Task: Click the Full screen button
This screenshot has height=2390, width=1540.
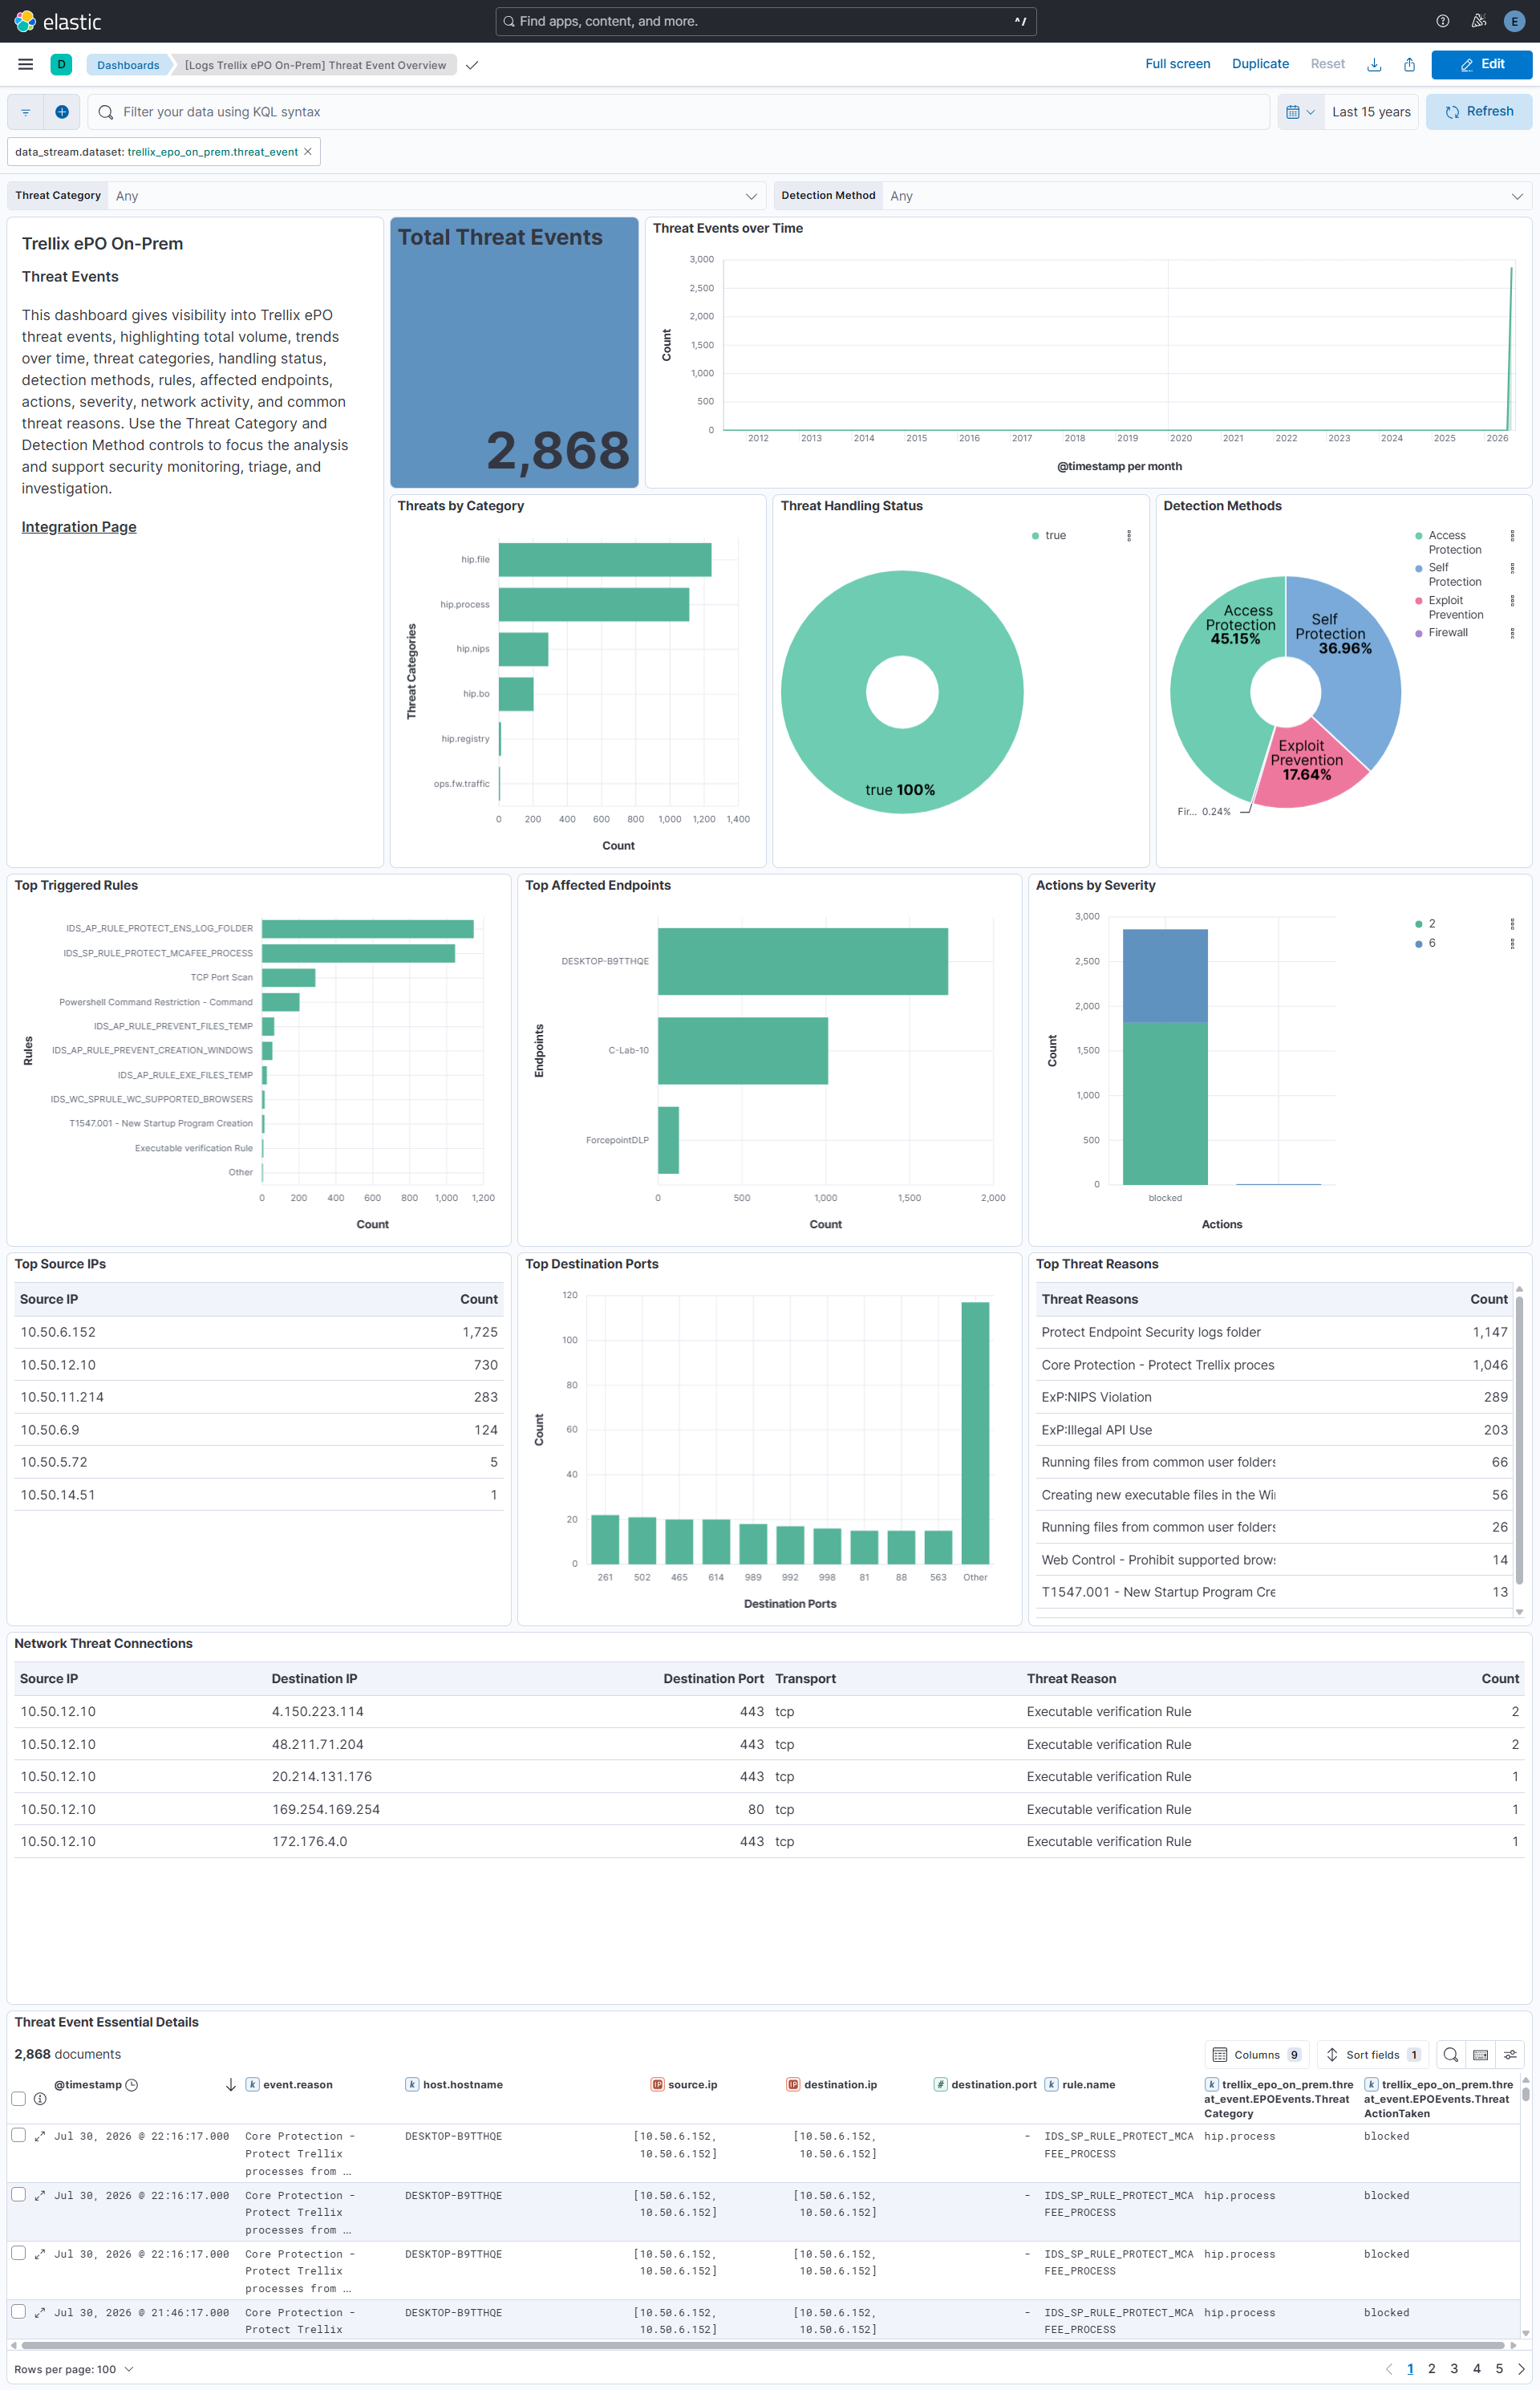Action: pyautogui.click(x=1177, y=64)
